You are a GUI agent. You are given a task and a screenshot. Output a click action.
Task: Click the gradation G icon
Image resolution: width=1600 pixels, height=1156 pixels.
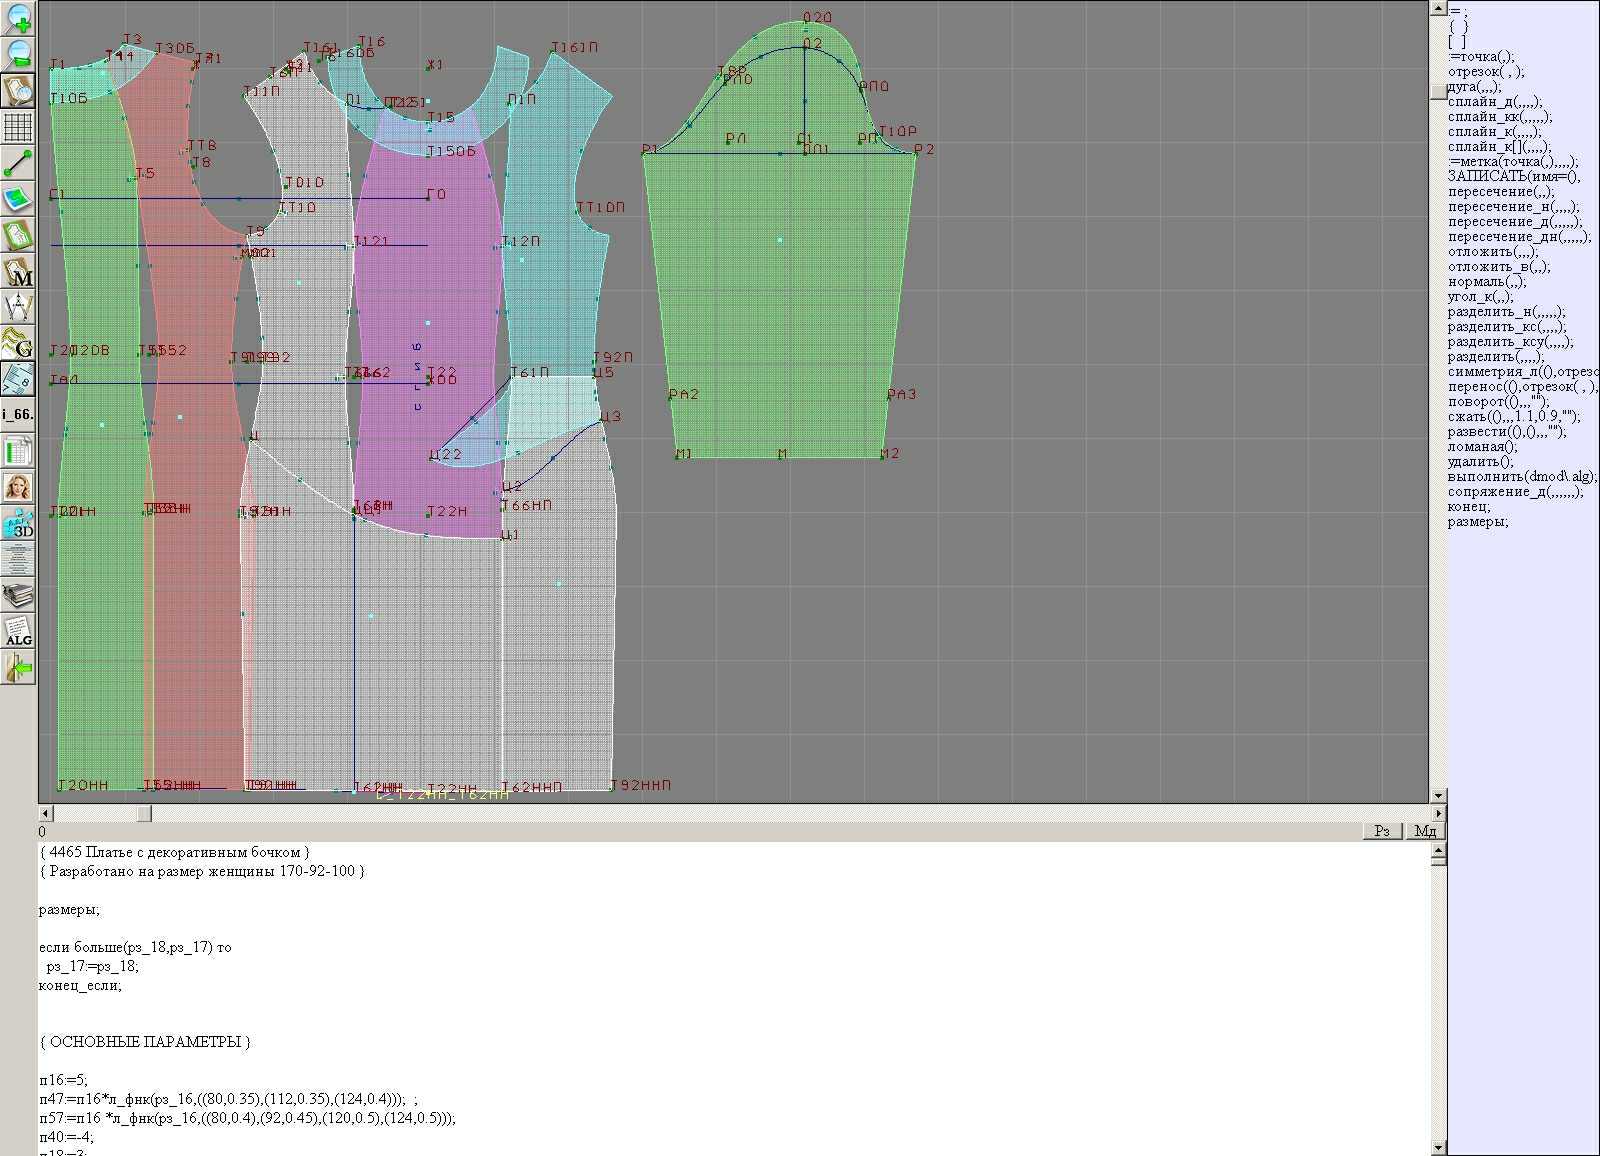pyautogui.click(x=18, y=343)
